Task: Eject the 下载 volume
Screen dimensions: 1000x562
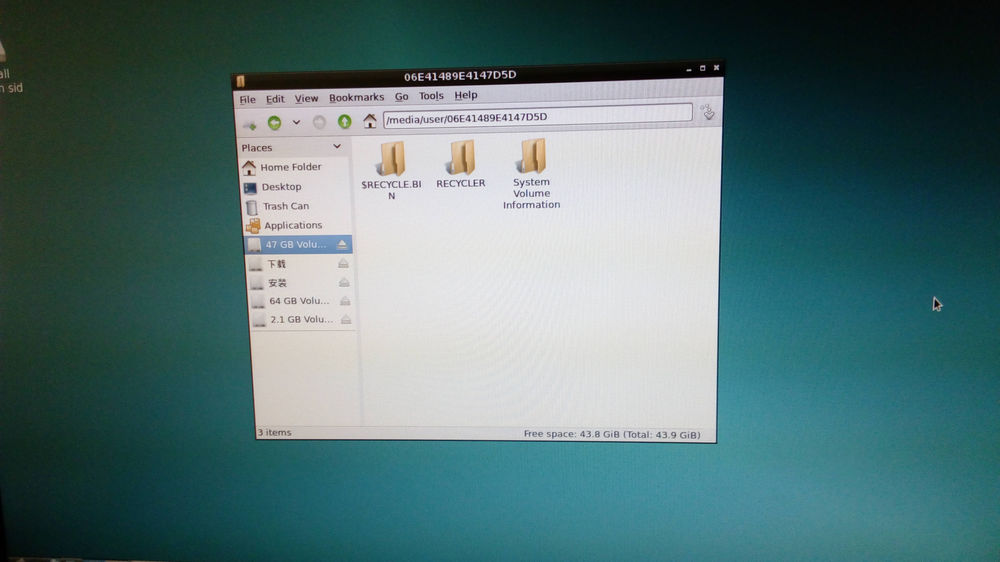Action: [343, 263]
